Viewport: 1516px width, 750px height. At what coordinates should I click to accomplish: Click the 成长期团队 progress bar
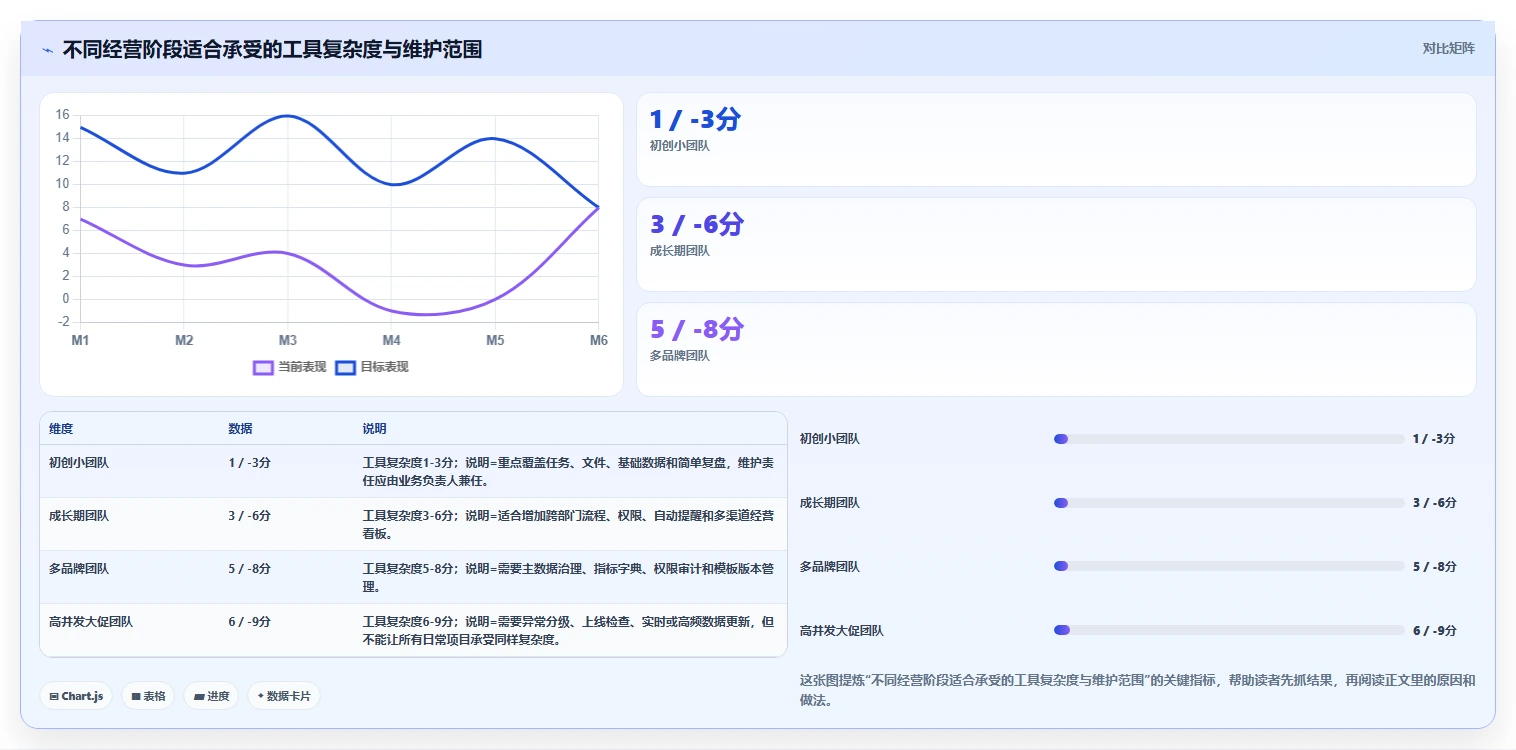(x=1229, y=503)
